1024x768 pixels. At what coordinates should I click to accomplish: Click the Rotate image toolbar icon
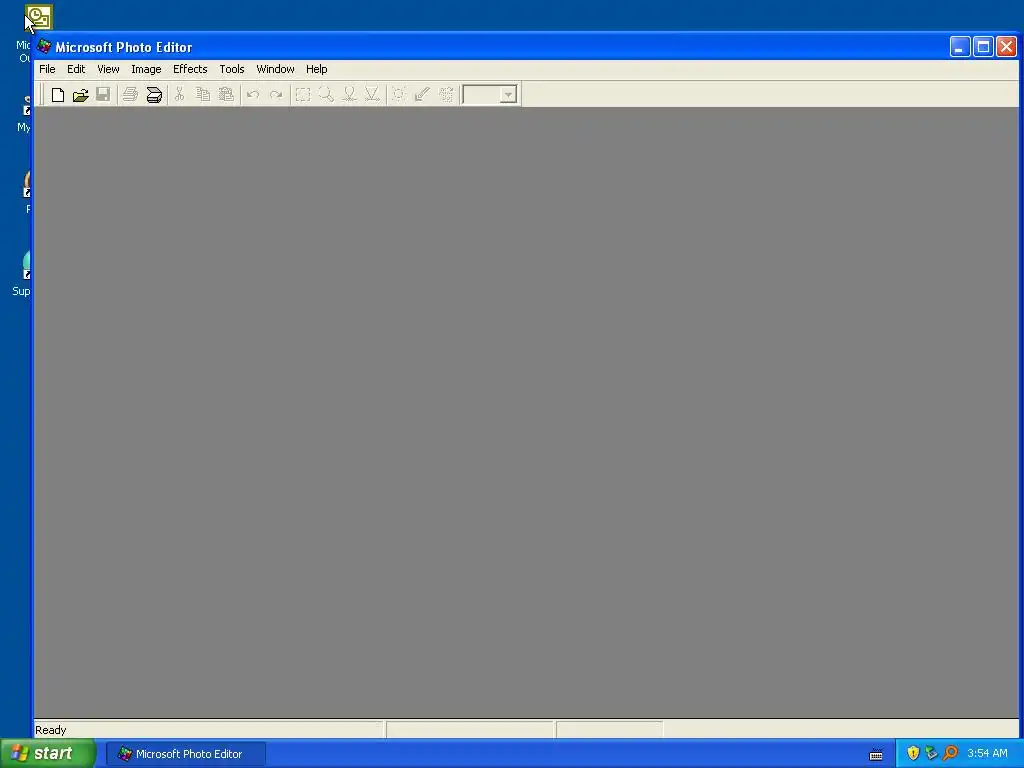pyautogui.click(x=446, y=95)
